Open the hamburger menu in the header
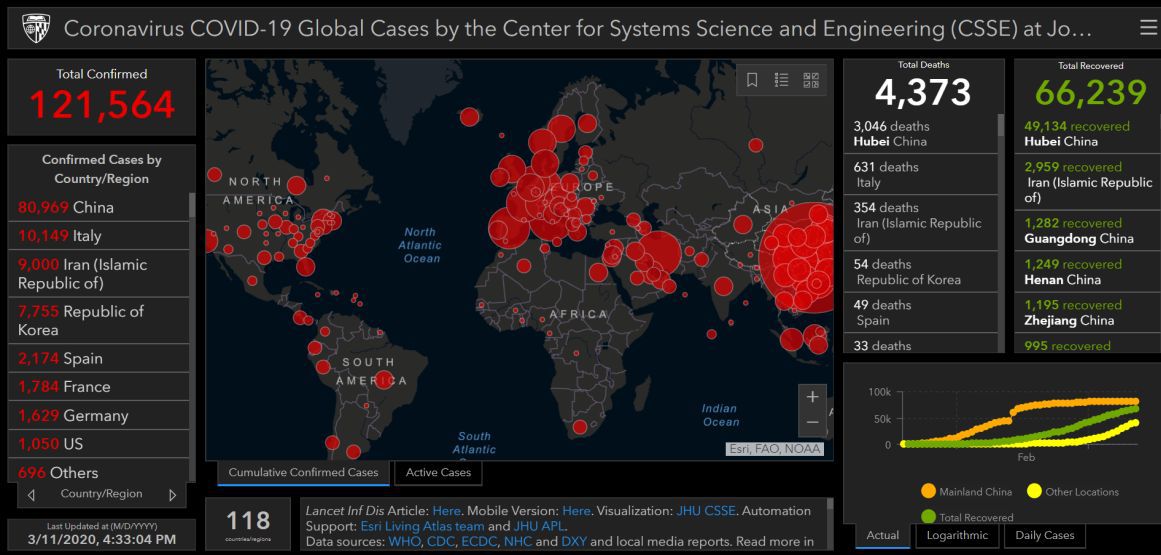Image resolution: width=1161 pixels, height=555 pixels. click(1147, 27)
